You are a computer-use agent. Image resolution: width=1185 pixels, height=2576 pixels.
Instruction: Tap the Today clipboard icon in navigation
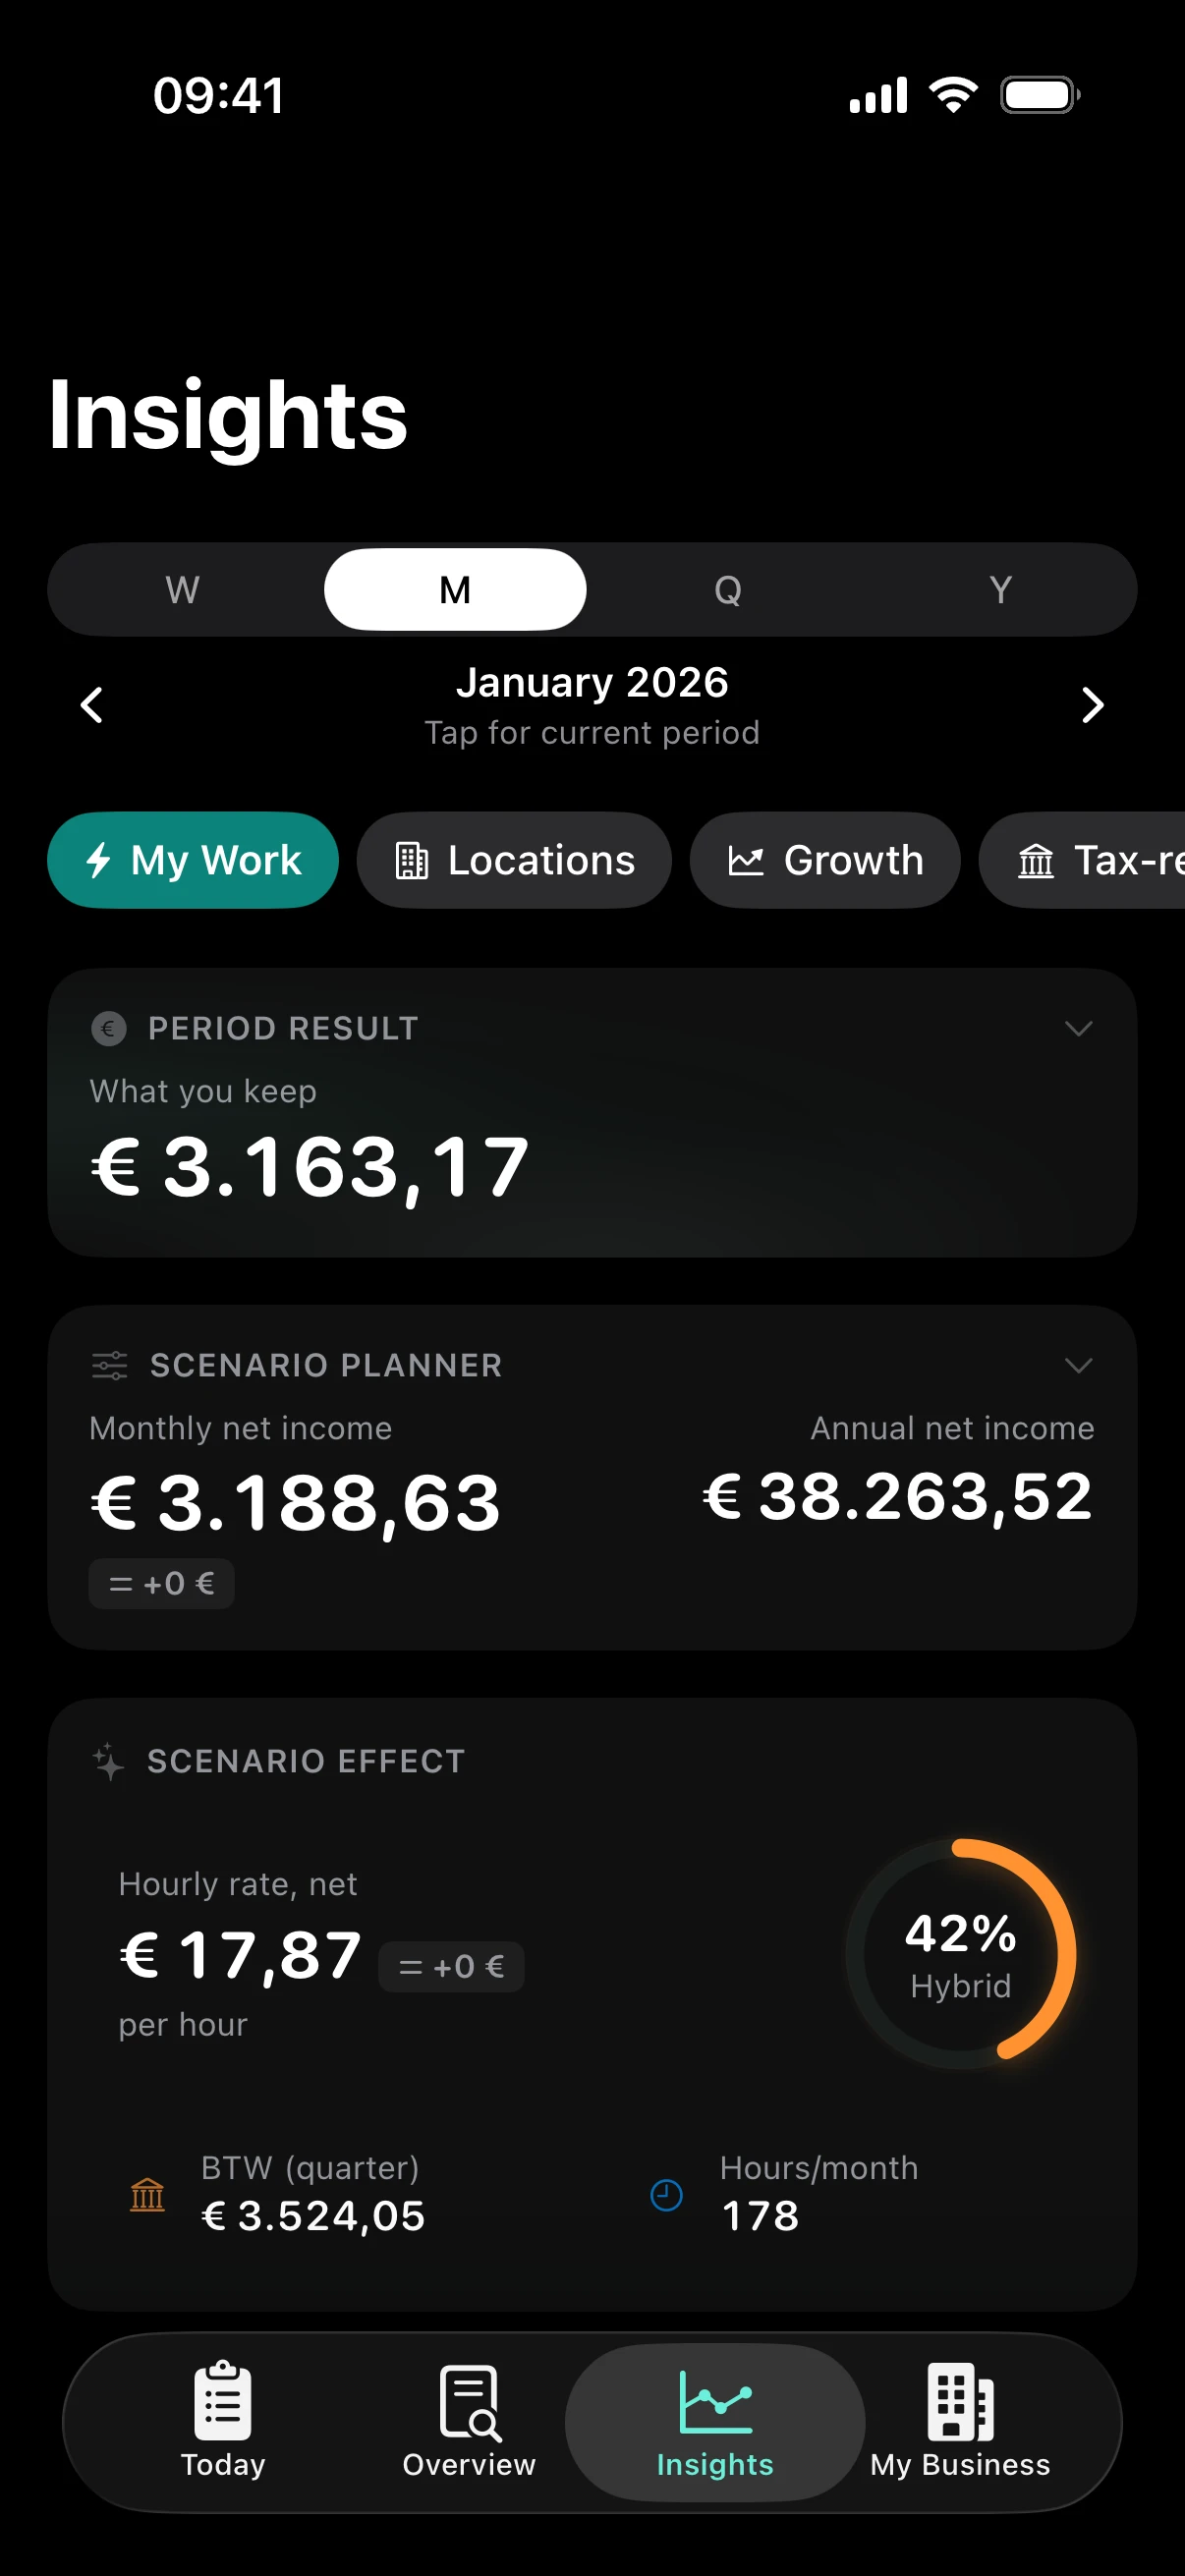coord(222,2400)
